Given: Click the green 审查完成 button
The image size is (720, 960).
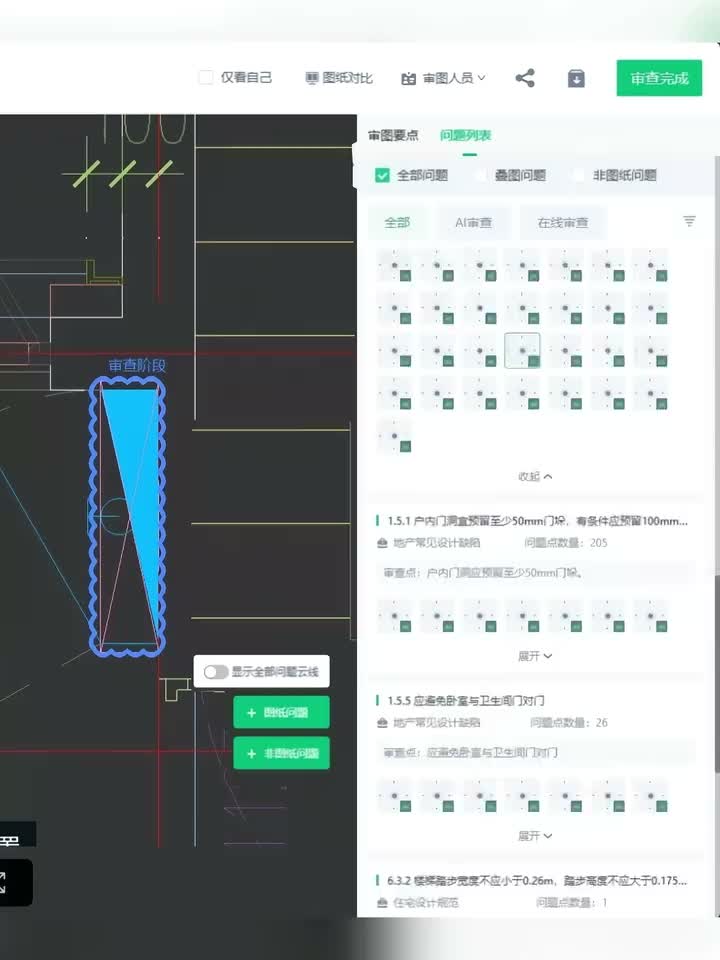Looking at the screenshot, I should [659, 78].
